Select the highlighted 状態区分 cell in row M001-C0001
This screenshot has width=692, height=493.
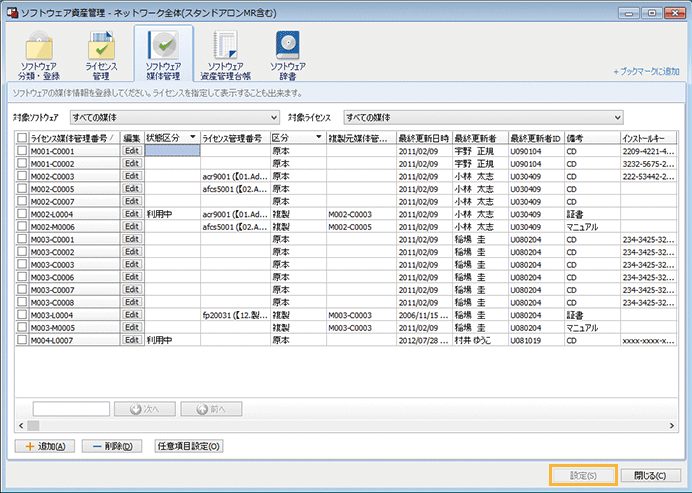pyautogui.click(x=173, y=151)
